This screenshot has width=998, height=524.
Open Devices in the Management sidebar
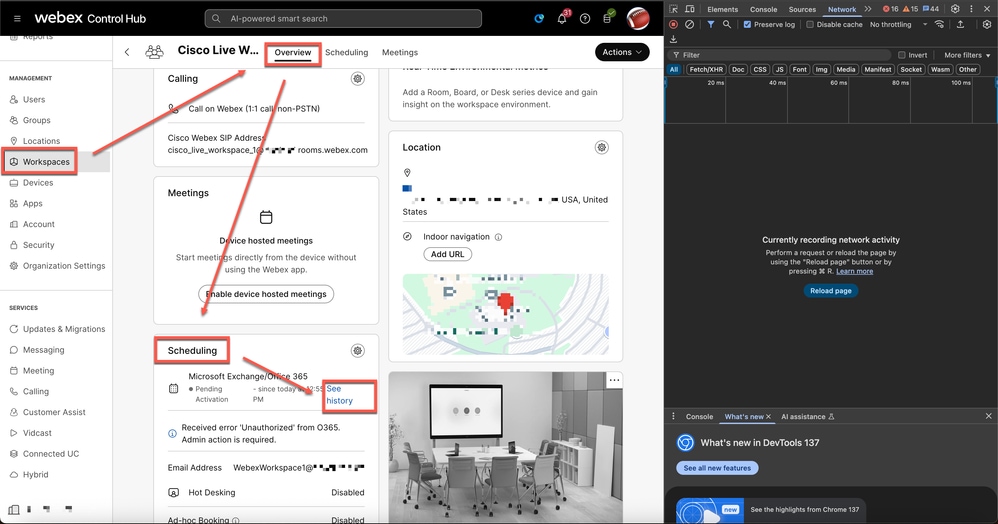(38, 183)
